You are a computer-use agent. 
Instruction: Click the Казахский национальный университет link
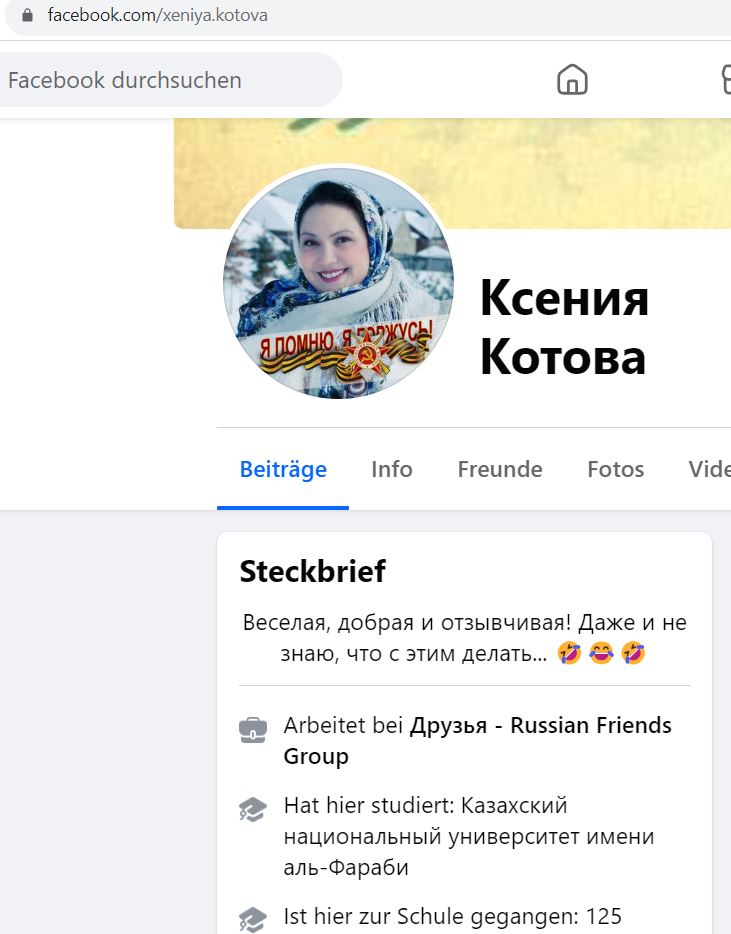click(469, 836)
